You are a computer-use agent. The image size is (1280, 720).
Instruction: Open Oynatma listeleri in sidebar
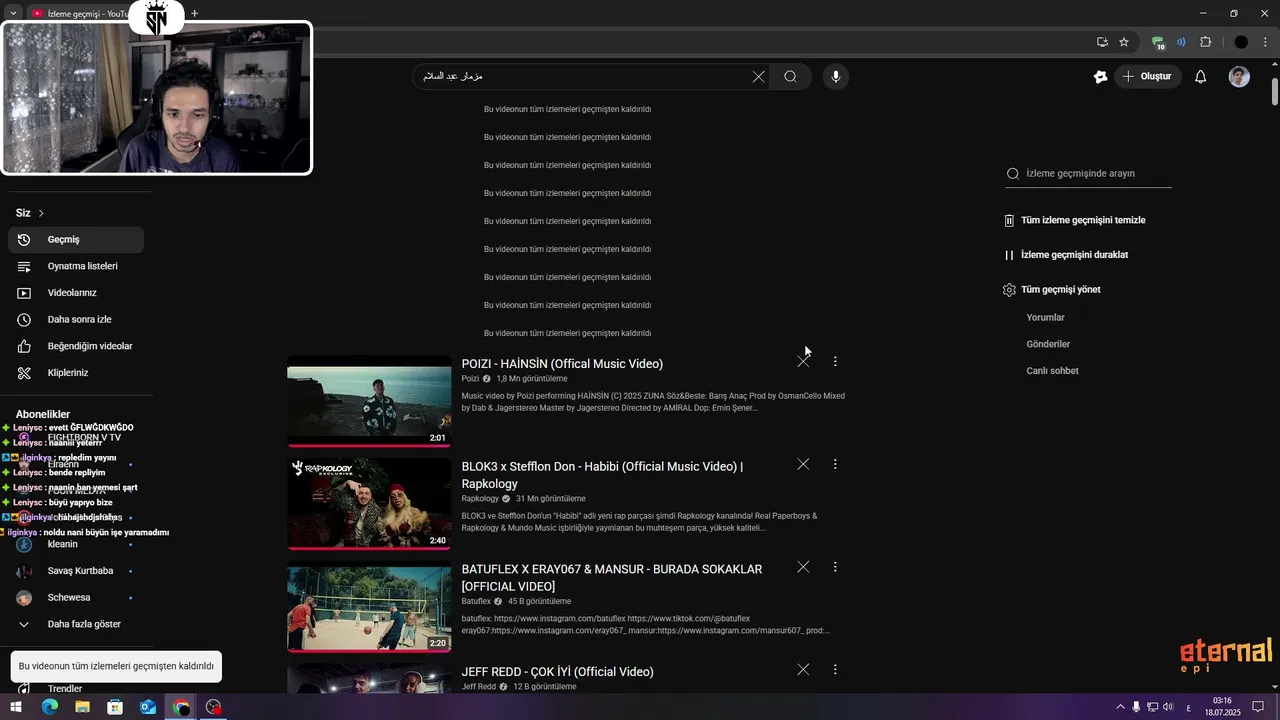point(76,266)
